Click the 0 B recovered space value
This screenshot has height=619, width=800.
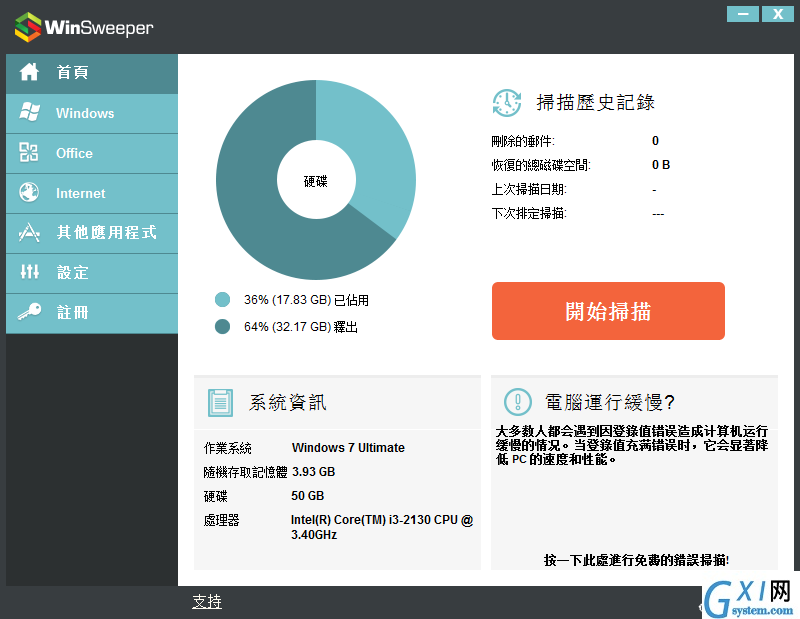click(x=661, y=165)
